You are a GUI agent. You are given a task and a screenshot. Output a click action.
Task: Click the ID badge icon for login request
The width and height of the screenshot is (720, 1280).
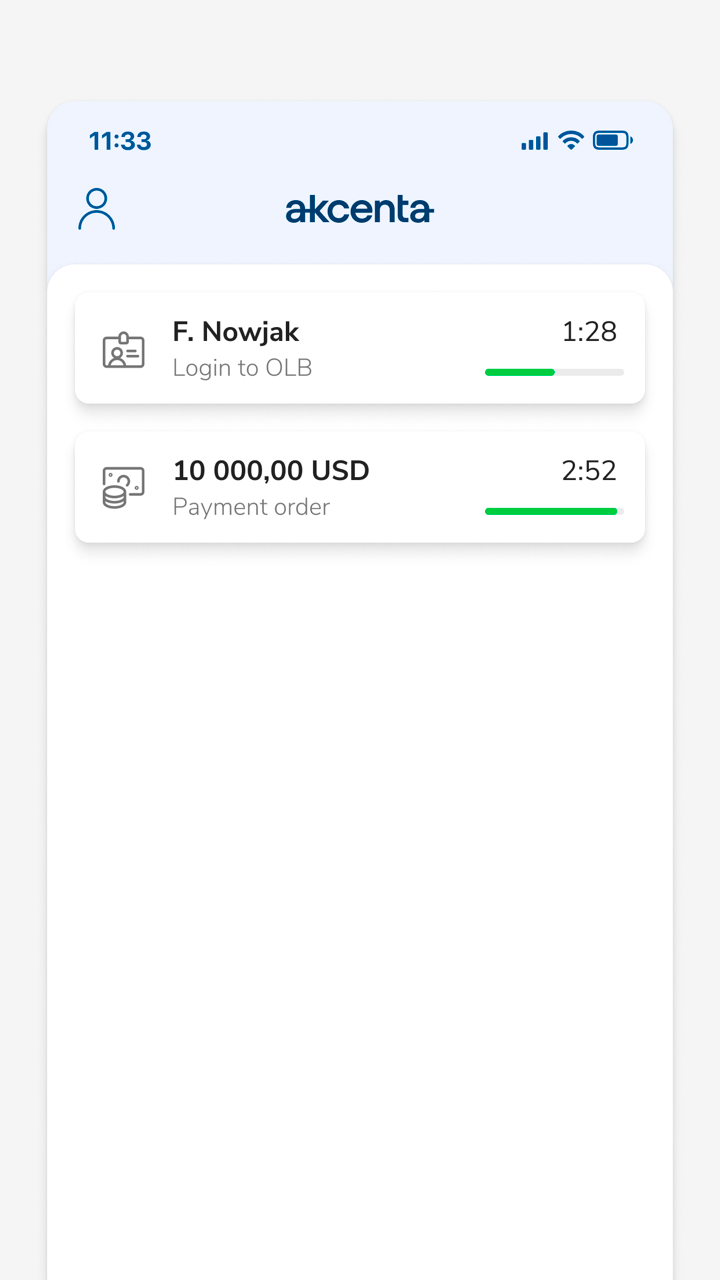(124, 350)
